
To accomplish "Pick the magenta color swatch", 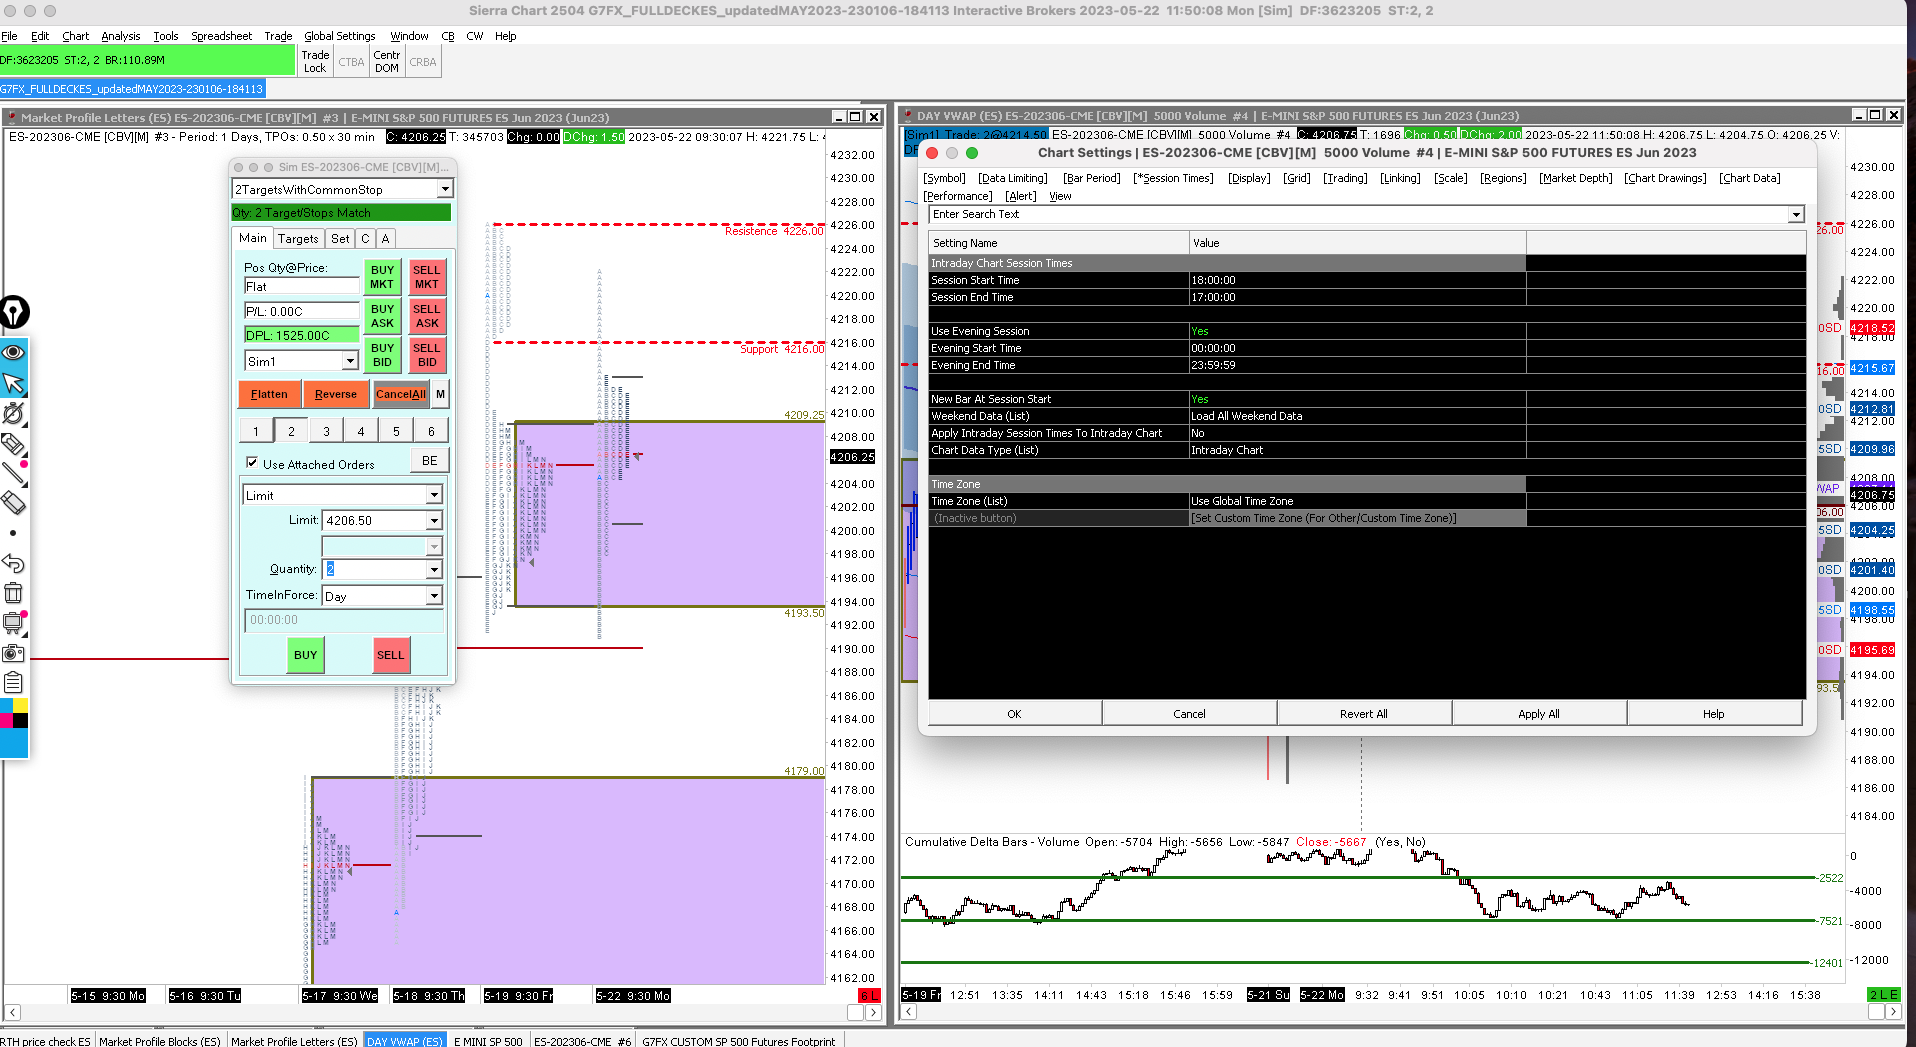I will pyautogui.click(x=7, y=720).
